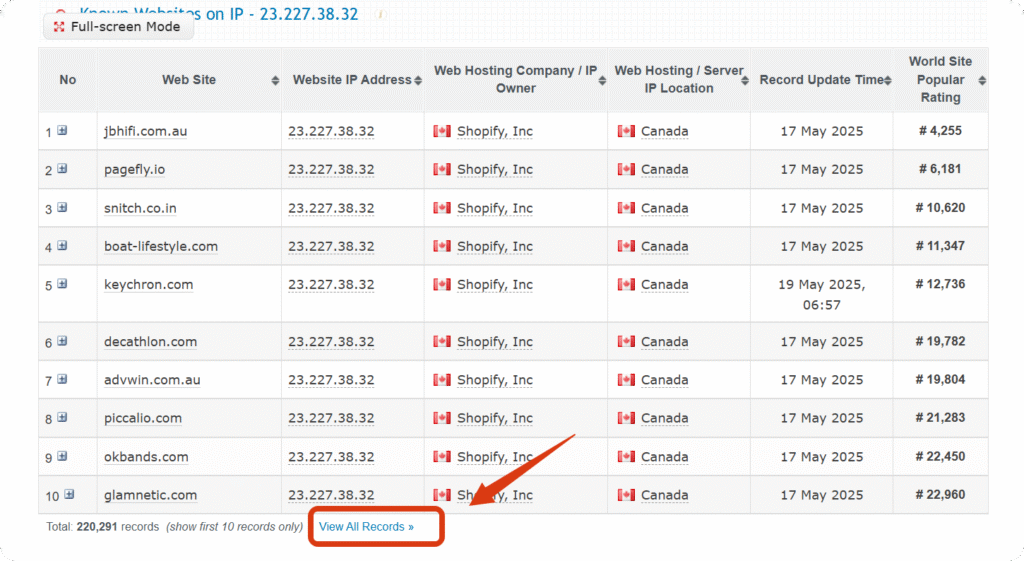Click Canada in glamnetic.com row
The width and height of the screenshot is (1024, 561).
[664, 495]
